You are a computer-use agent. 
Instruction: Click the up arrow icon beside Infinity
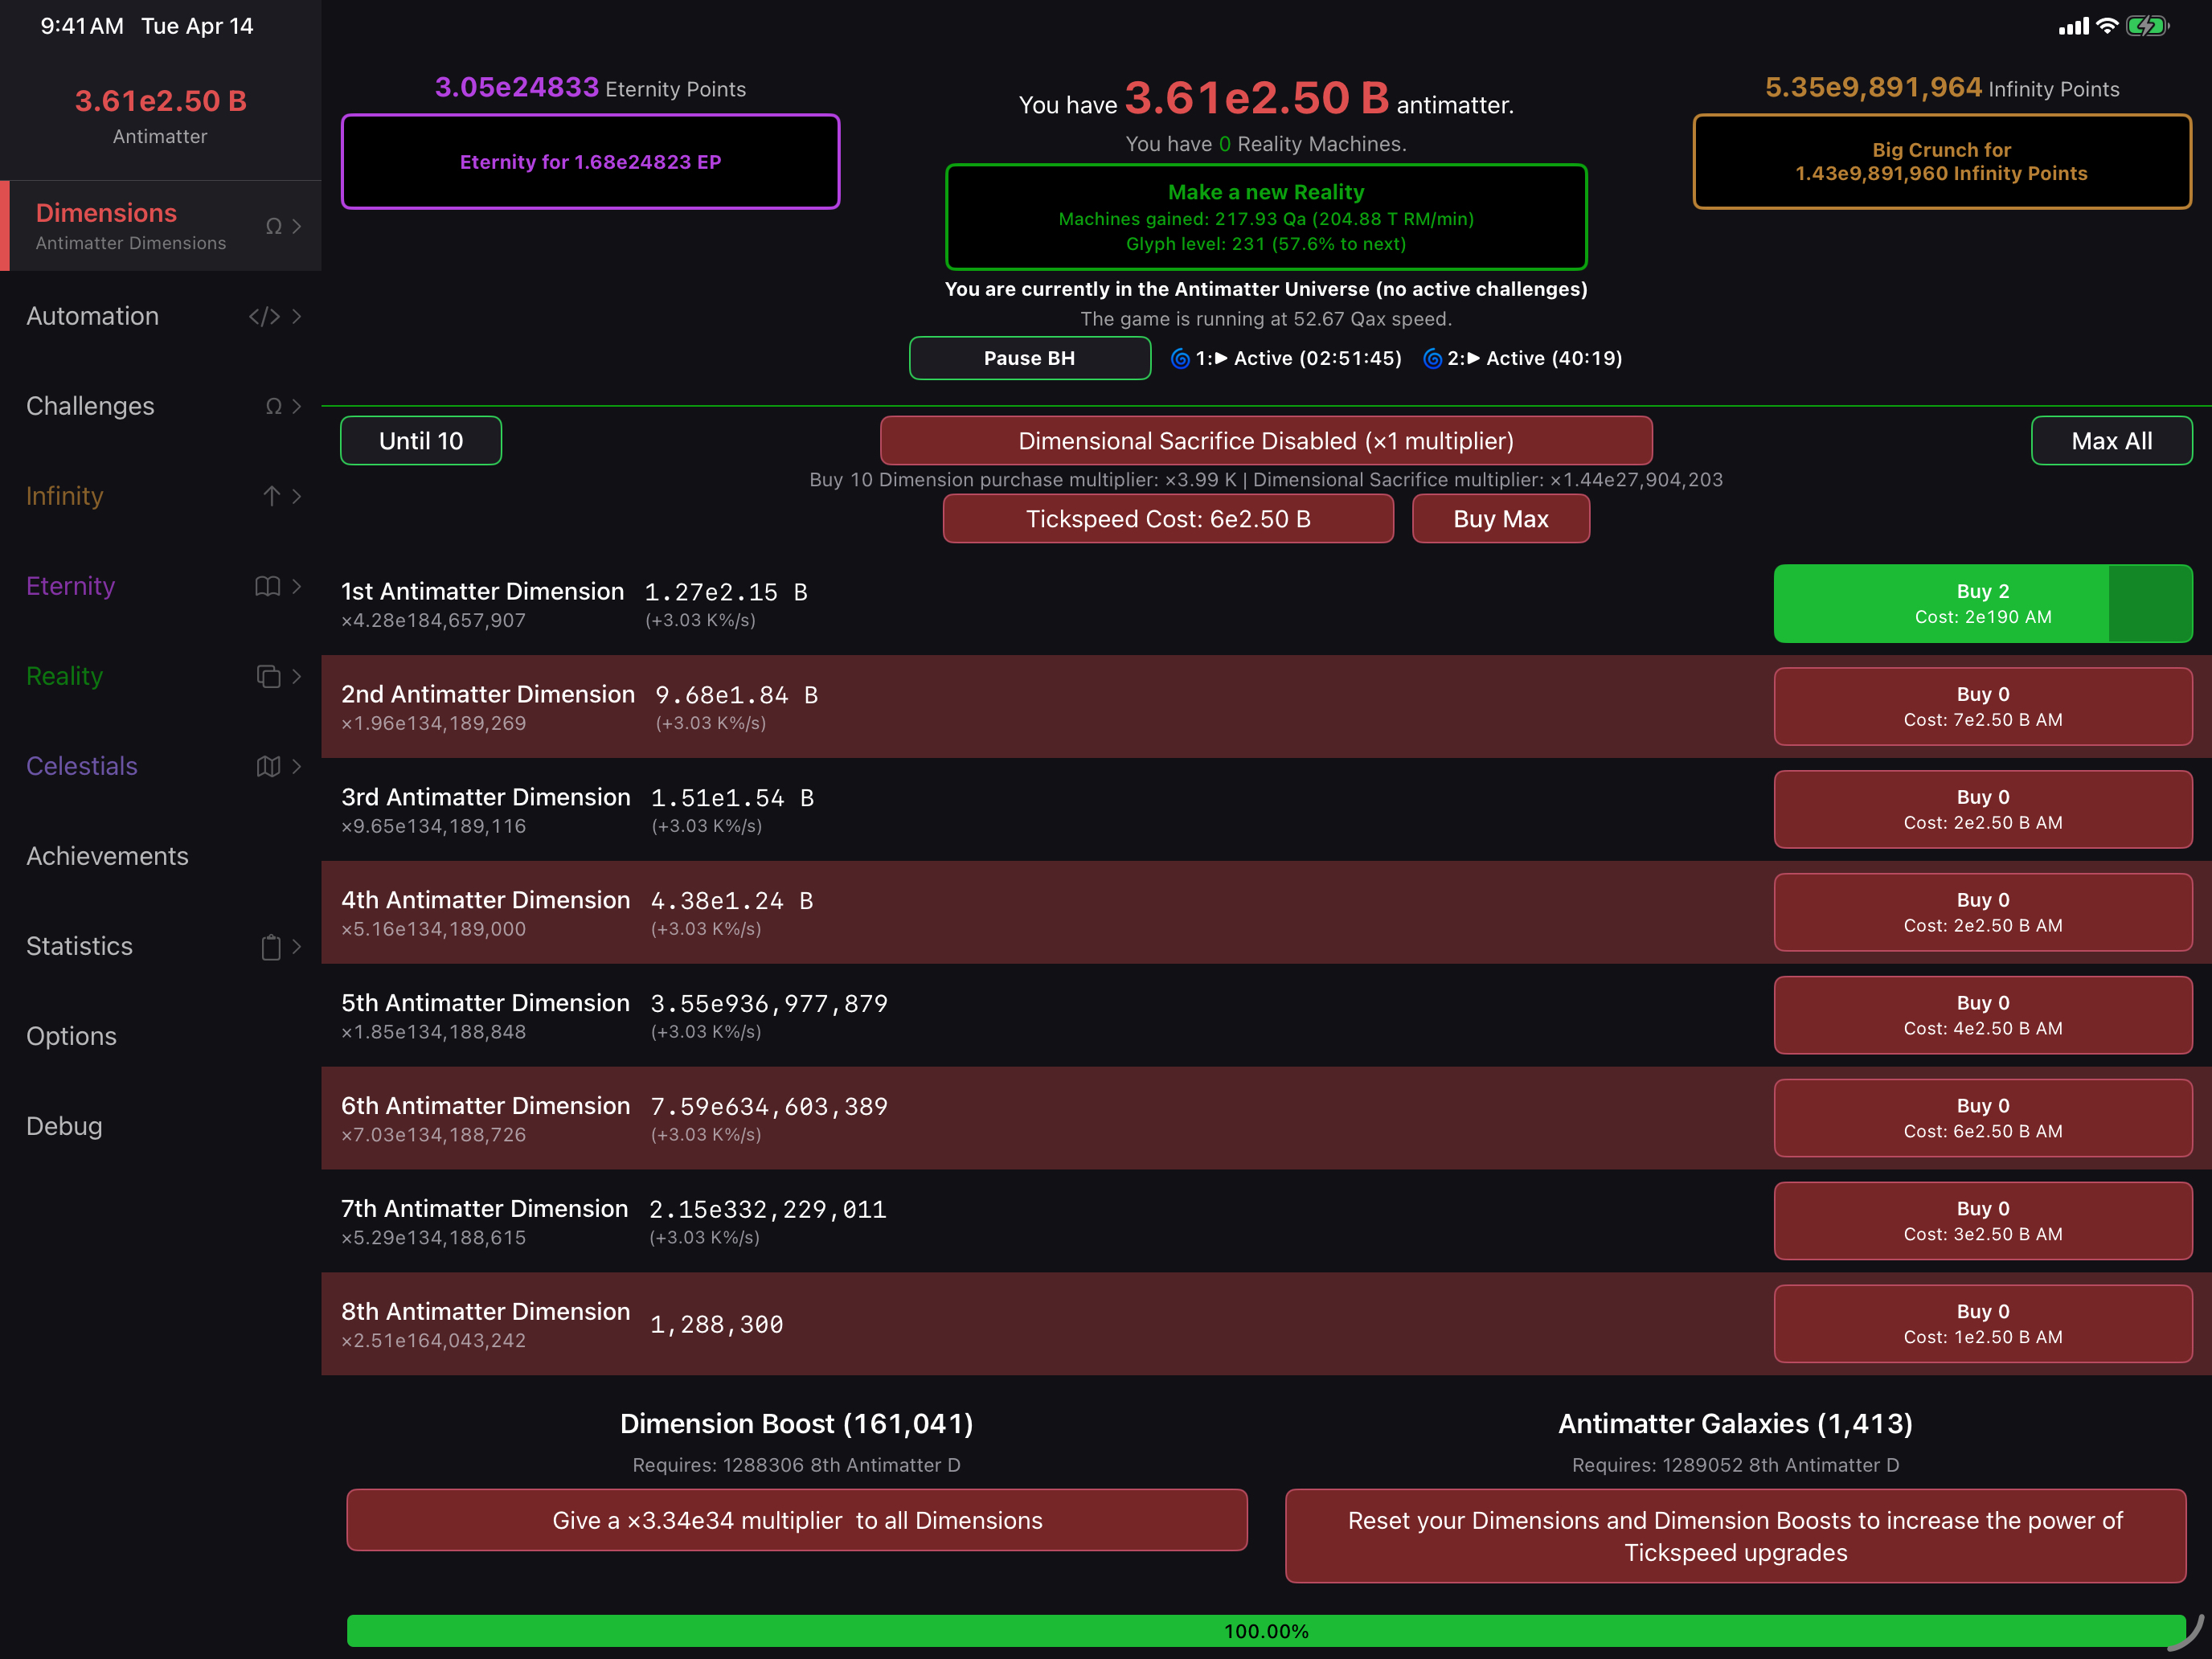271,496
